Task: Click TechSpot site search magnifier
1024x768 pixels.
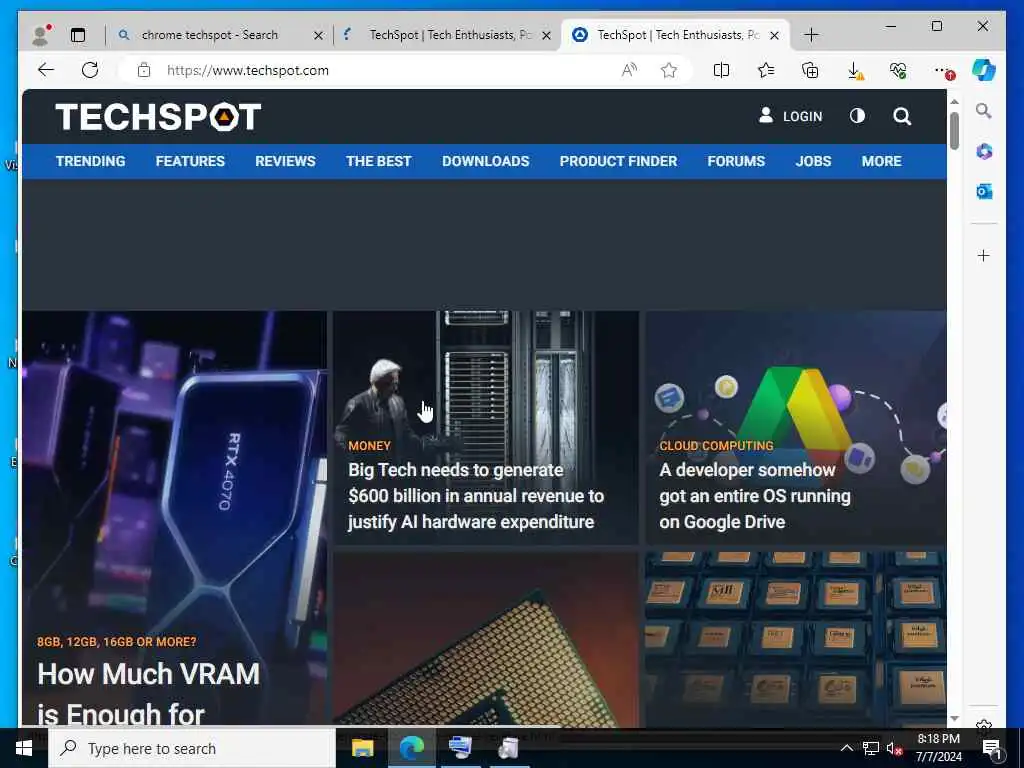Action: [x=902, y=116]
